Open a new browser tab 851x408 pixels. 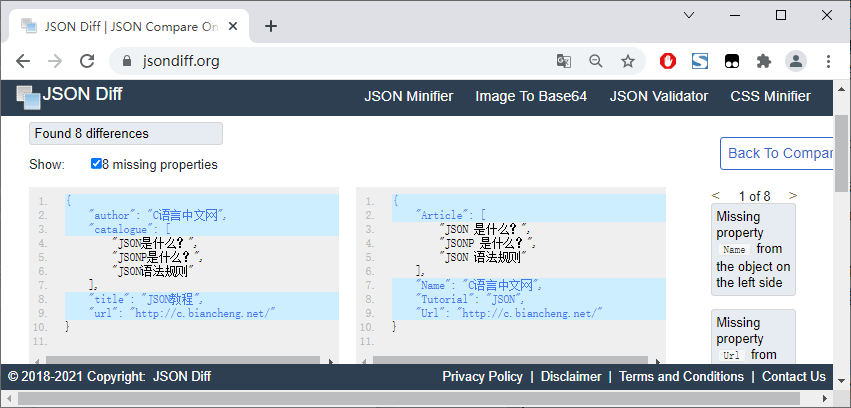tap(271, 26)
